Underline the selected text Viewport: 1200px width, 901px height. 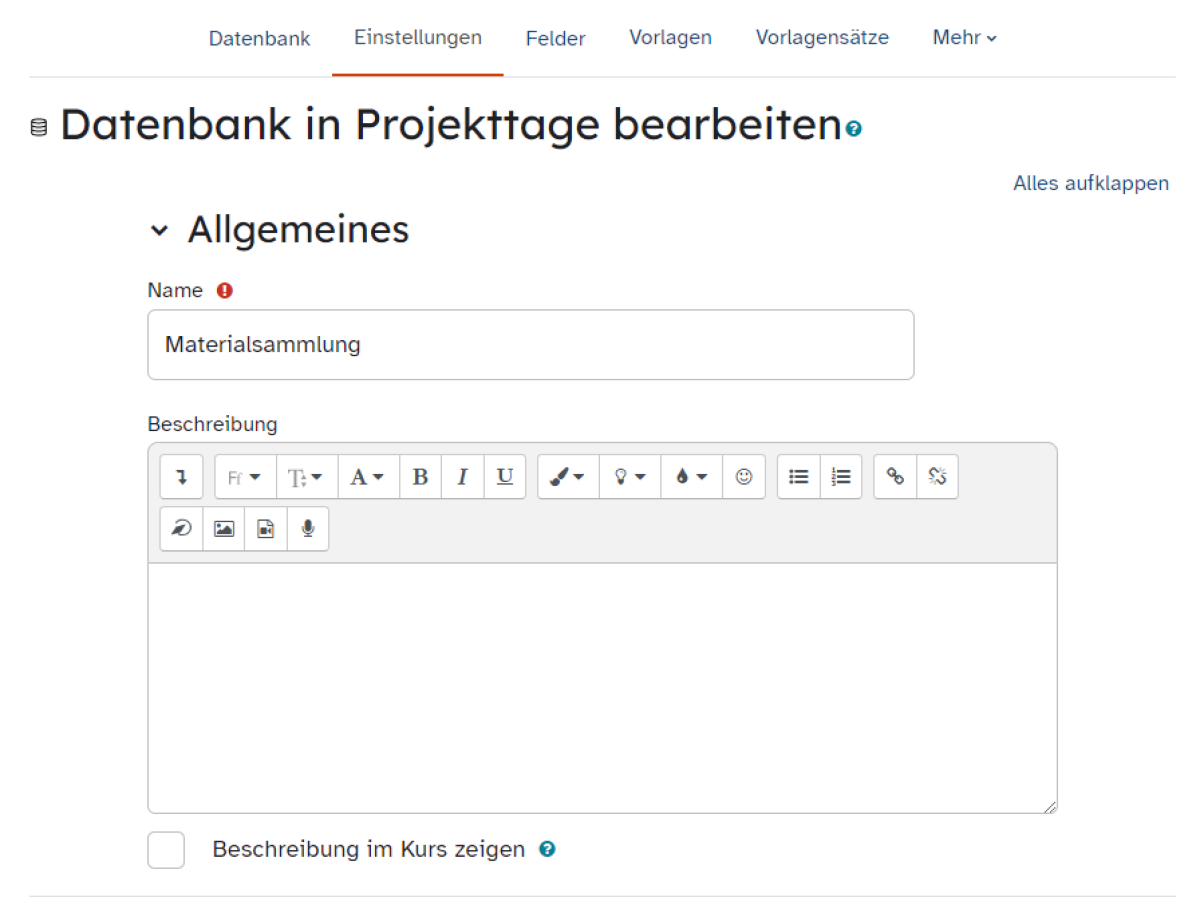tap(504, 477)
